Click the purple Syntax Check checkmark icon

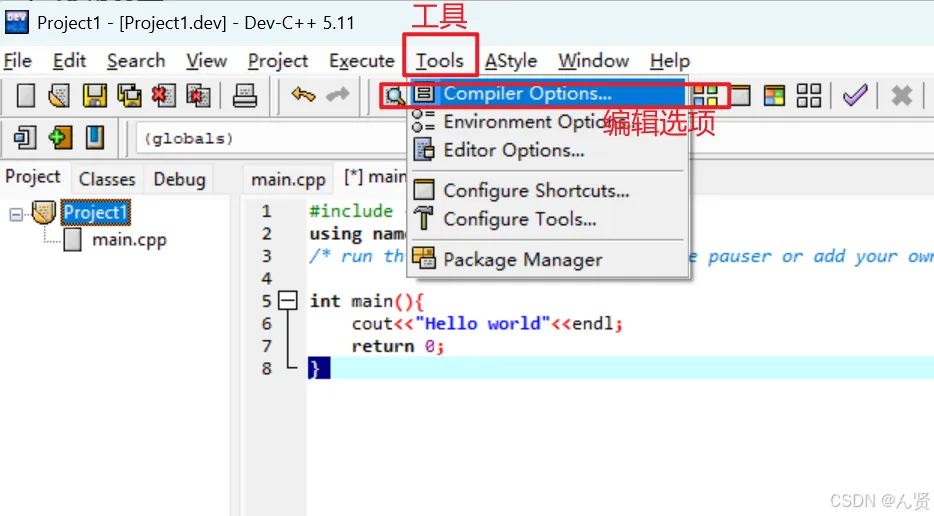pos(855,95)
